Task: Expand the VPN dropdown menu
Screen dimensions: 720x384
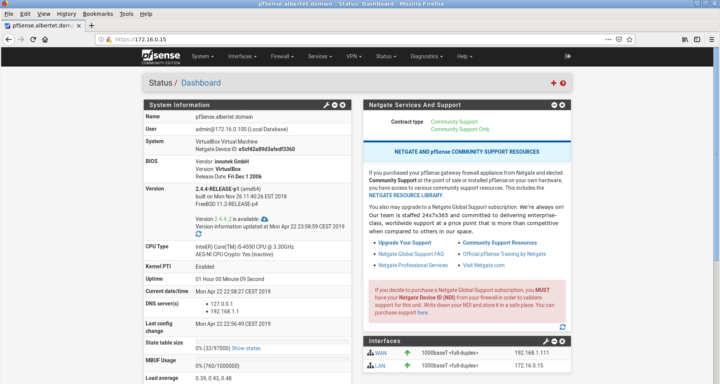Action: click(354, 56)
